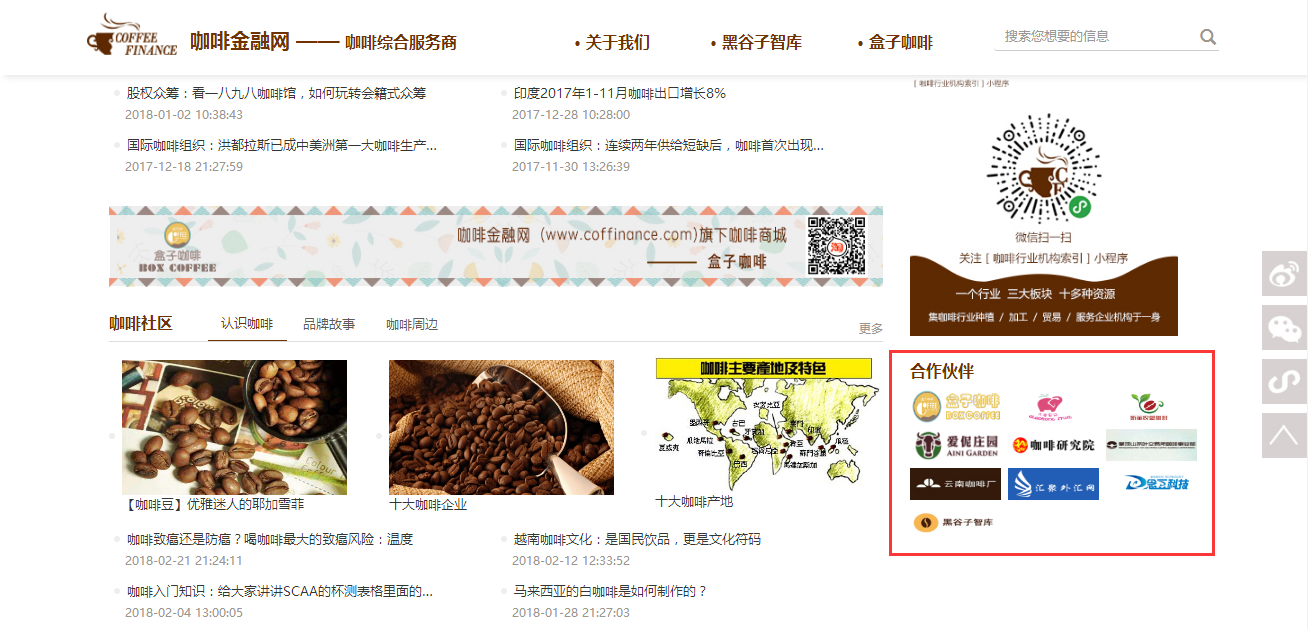Click the 黑谷子智库 partner logo
Screen dimensions: 1308x629
[954, 522]
